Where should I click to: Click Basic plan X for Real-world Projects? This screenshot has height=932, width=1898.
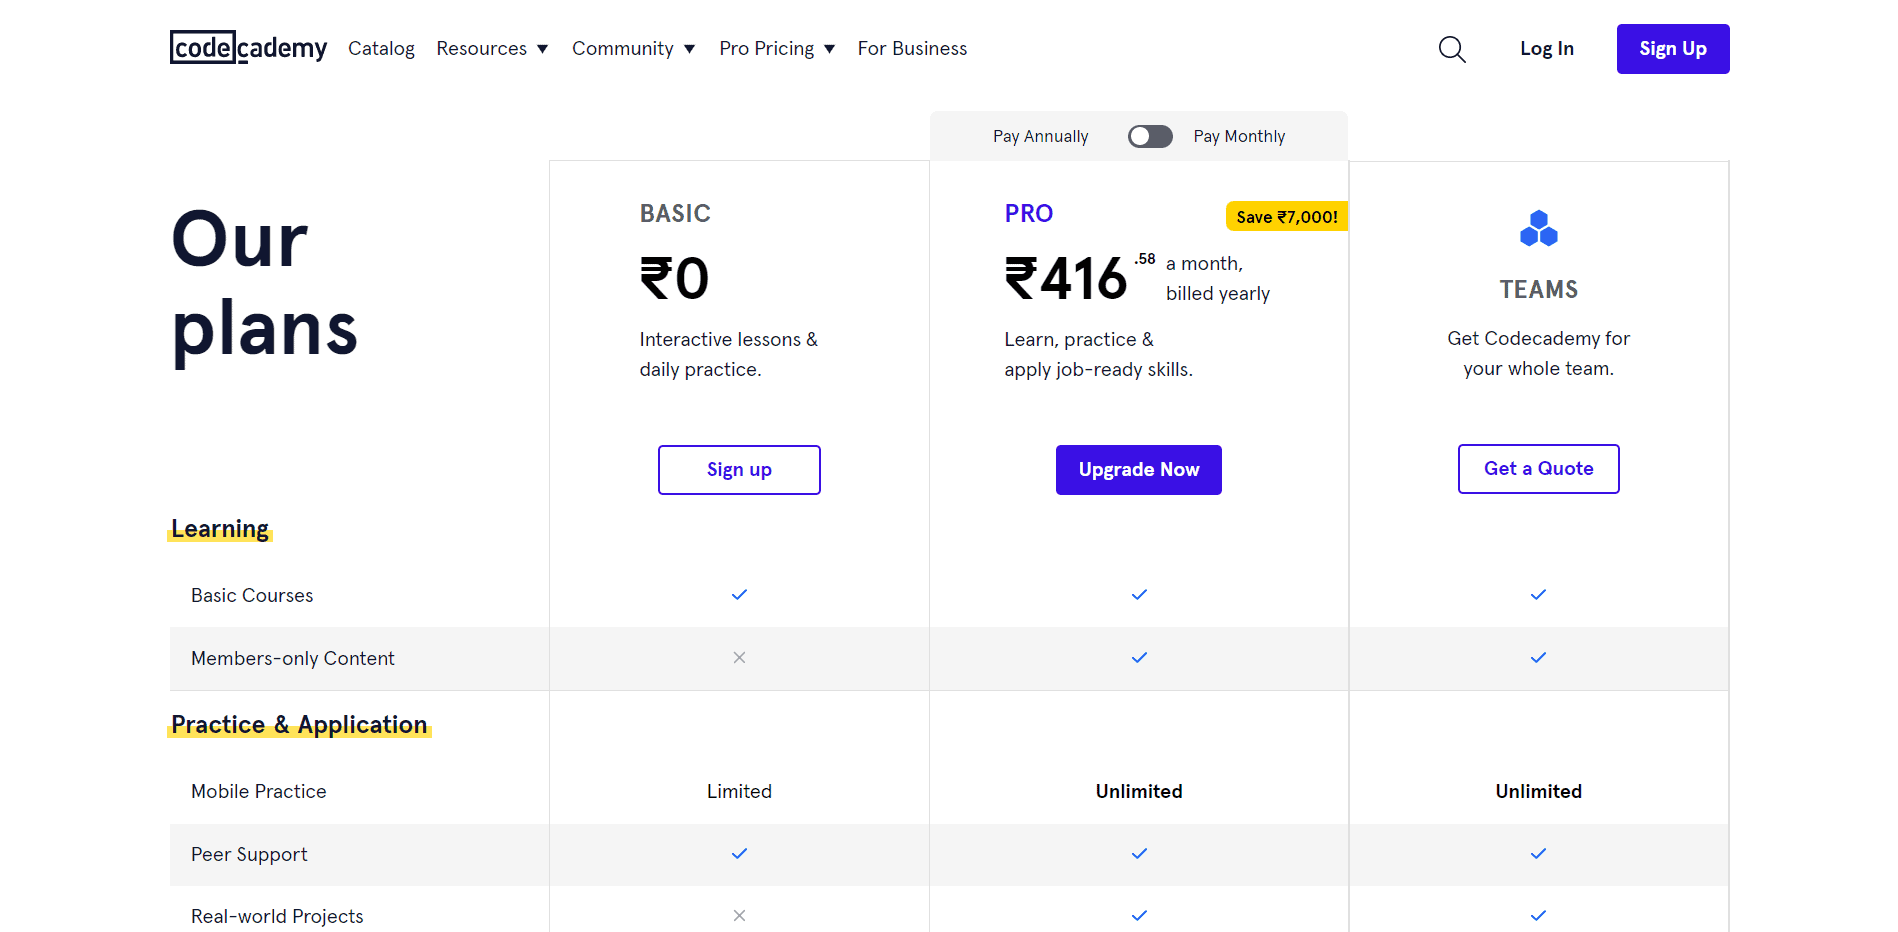(739, 915)
